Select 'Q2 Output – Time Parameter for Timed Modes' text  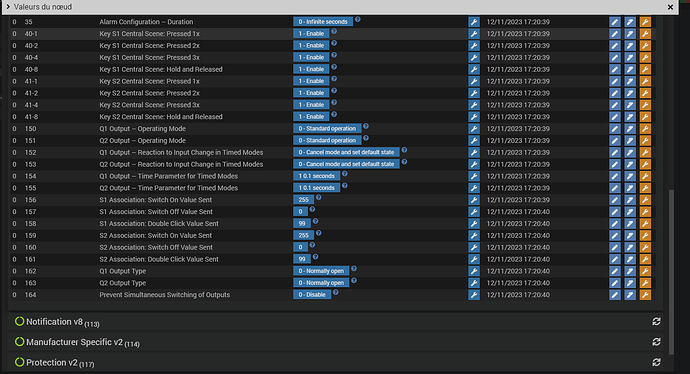tap(169, 188)
